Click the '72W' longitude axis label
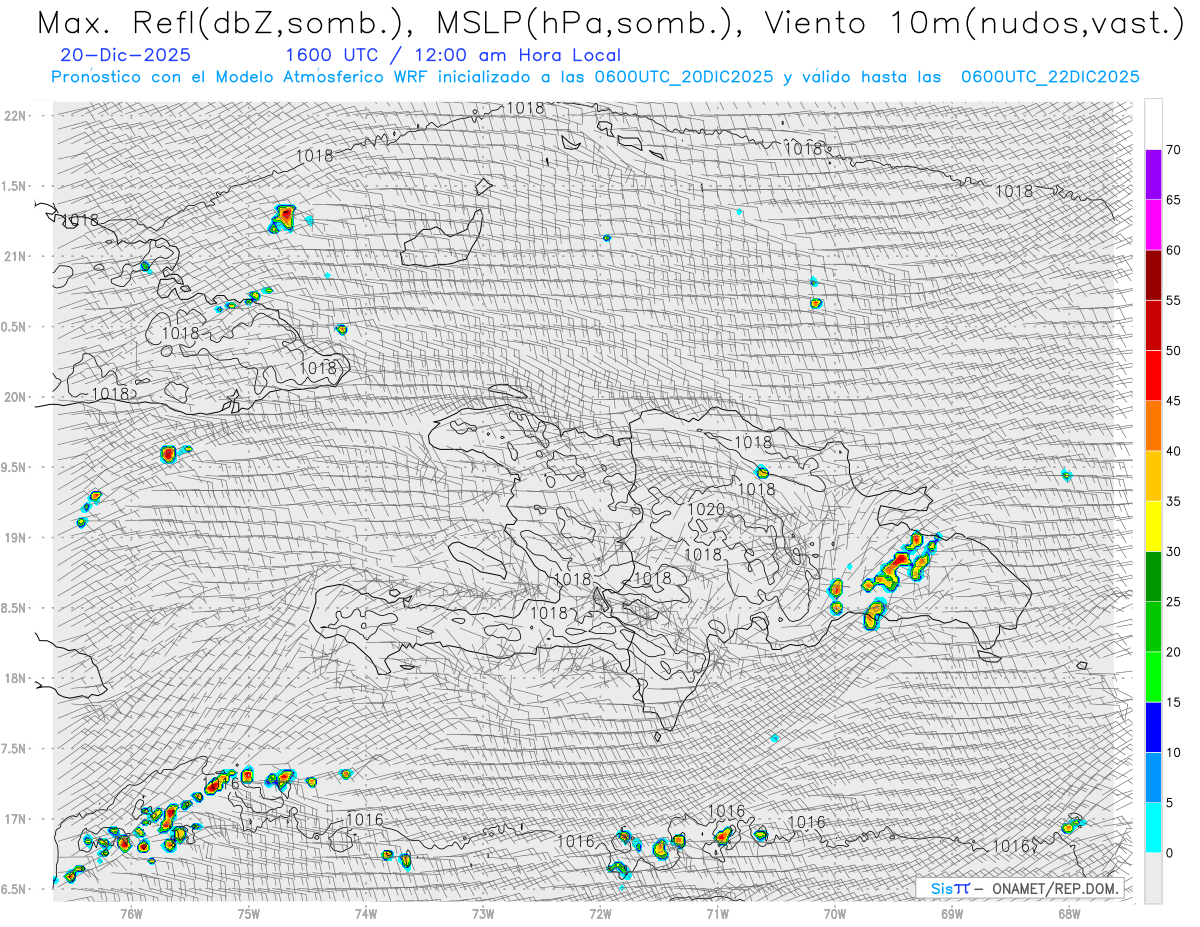Screen dimensions: 1200x927 [600, 913]
